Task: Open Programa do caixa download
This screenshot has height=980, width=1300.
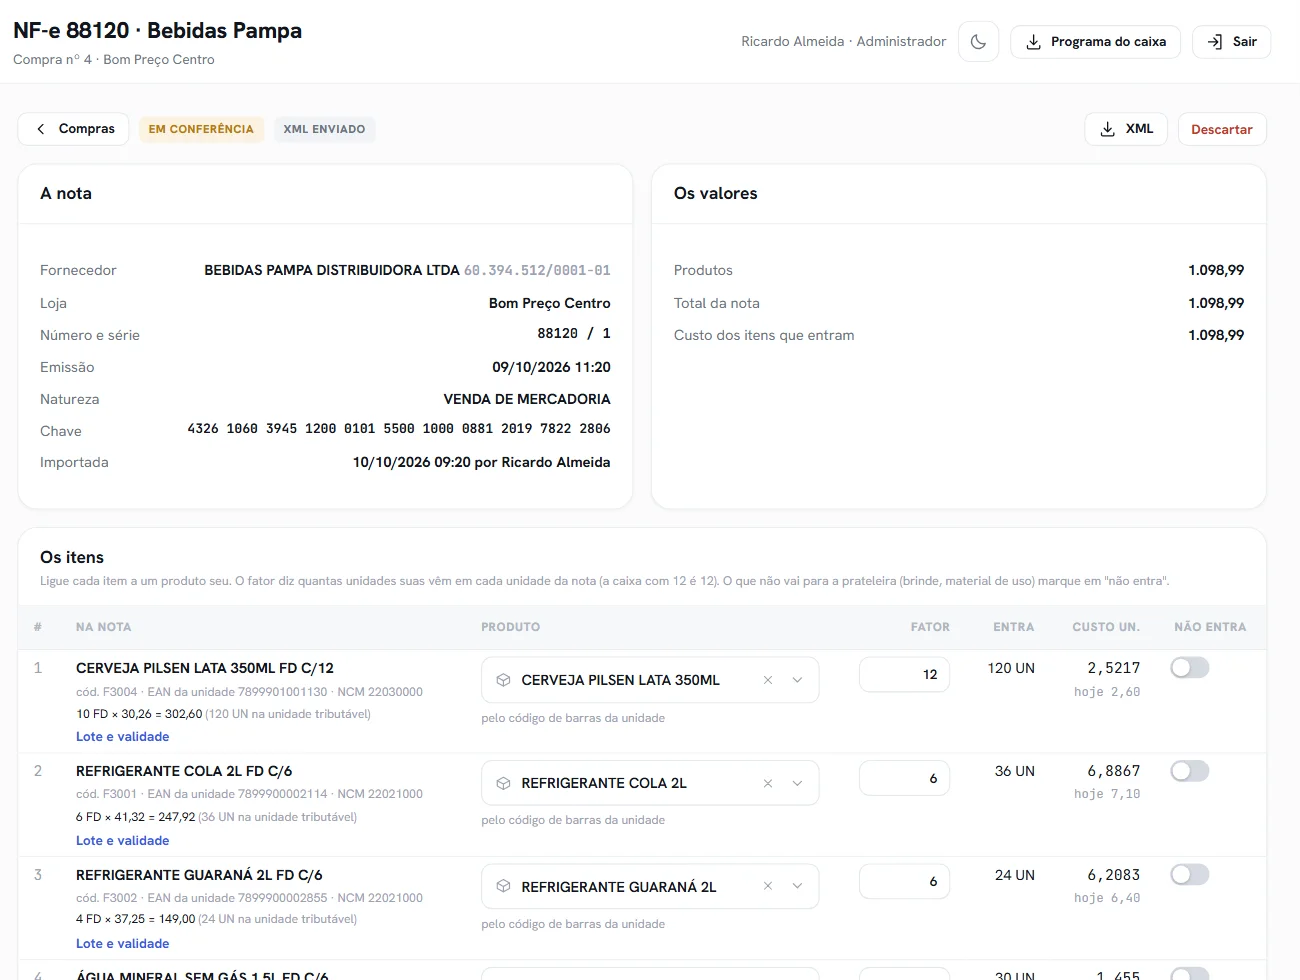Action: pyautogui.click(x=1095, y=42)
